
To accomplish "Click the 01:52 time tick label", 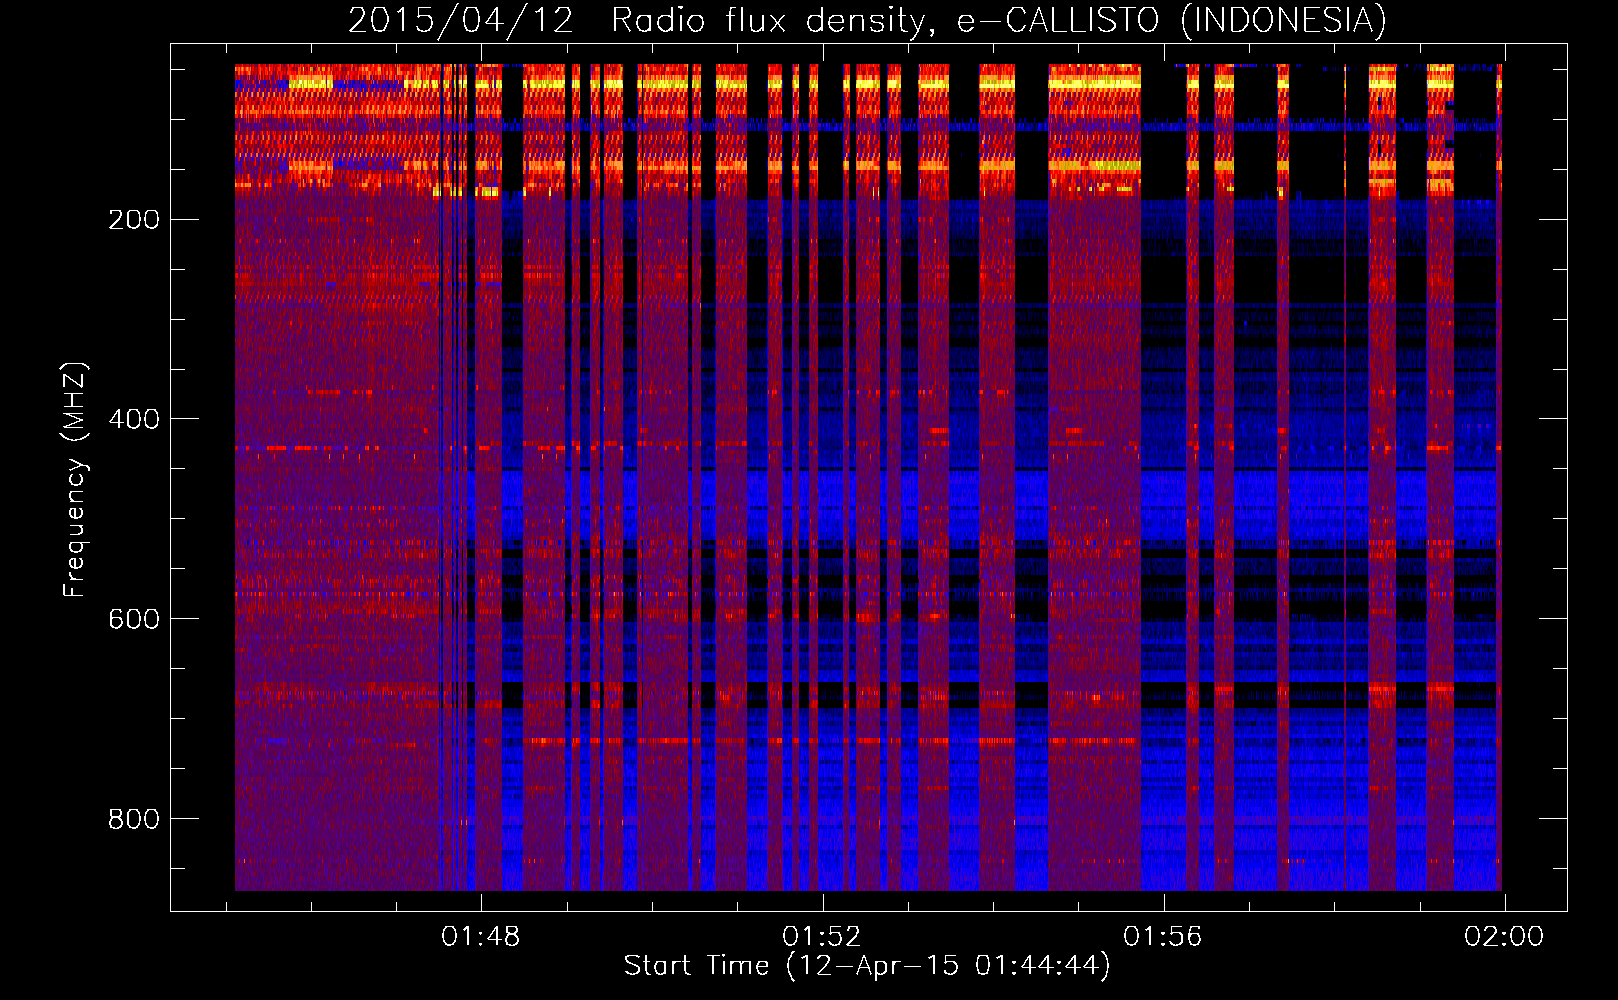I will (822, 937).
